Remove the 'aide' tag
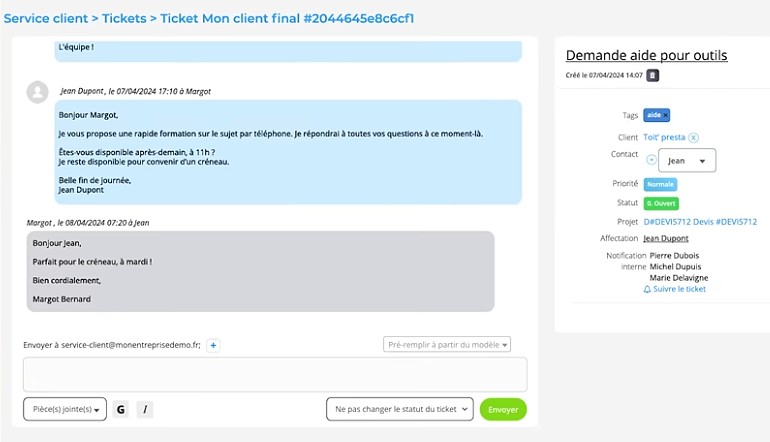770x442 pixels. [x=665, y=115]
